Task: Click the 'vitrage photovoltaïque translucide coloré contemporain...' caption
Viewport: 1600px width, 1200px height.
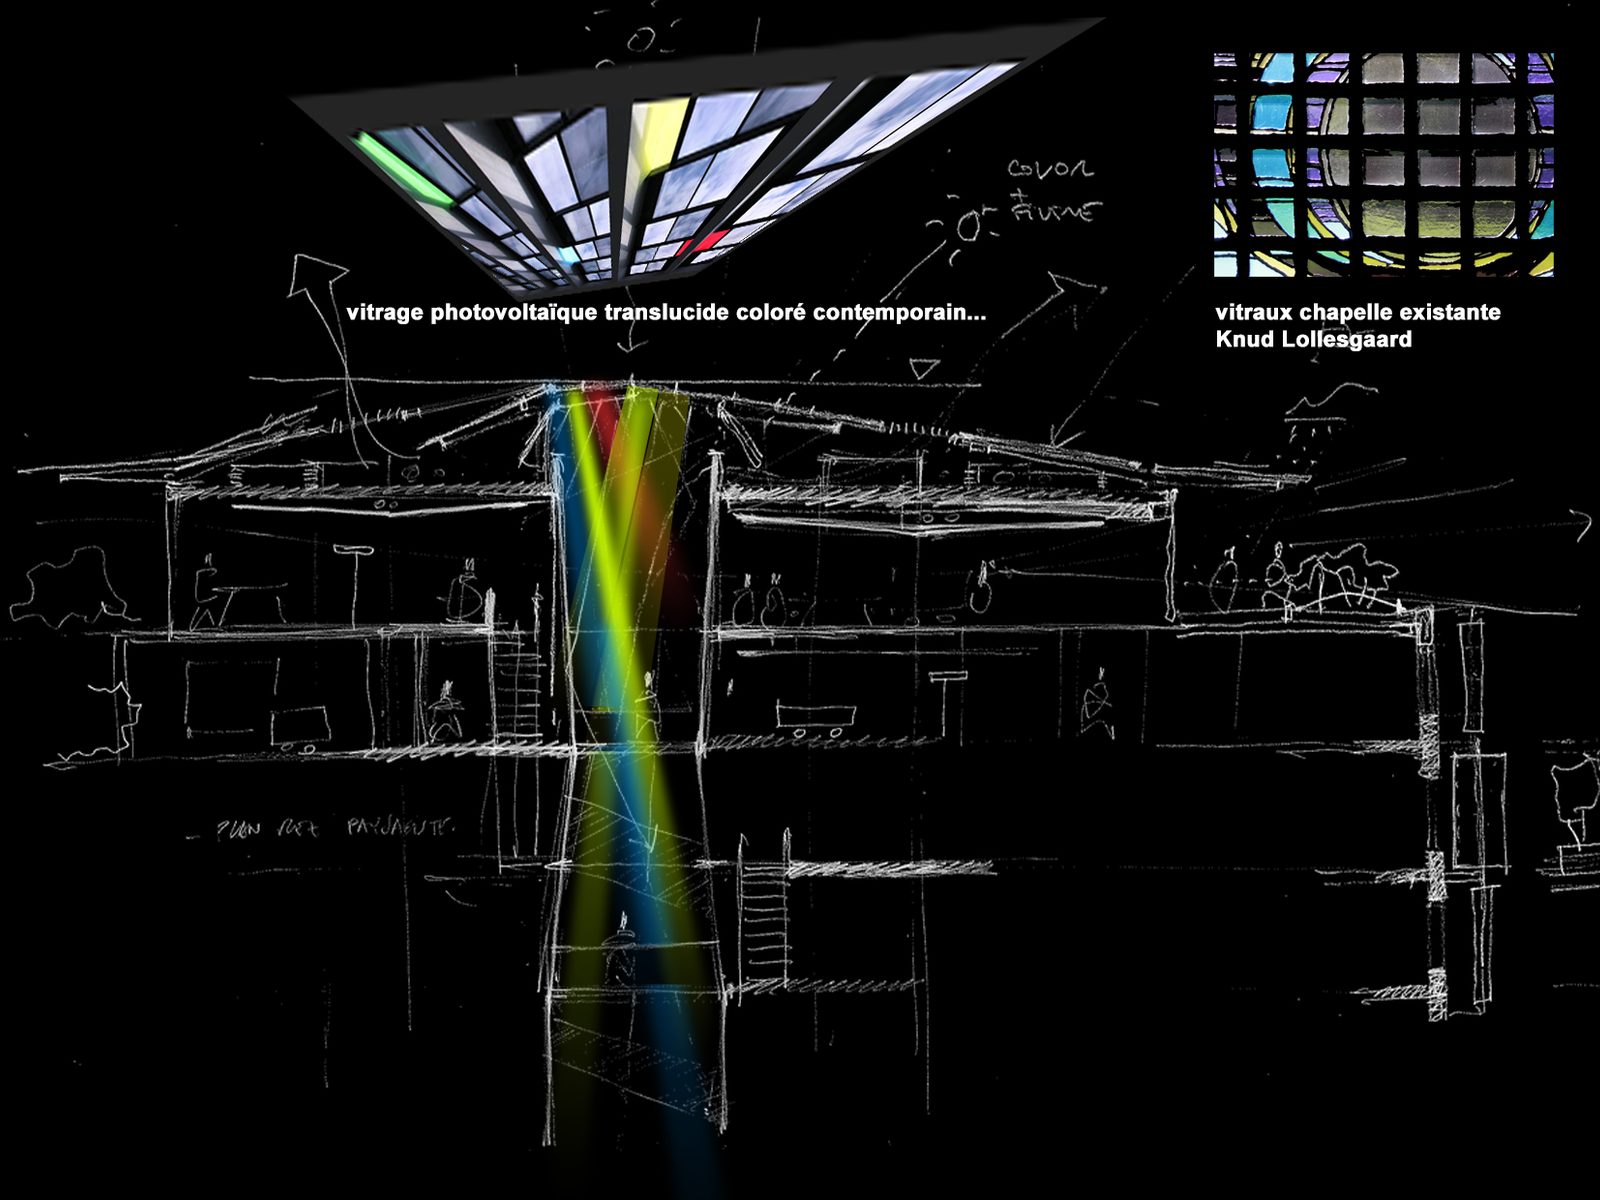Action: (666, 312)
